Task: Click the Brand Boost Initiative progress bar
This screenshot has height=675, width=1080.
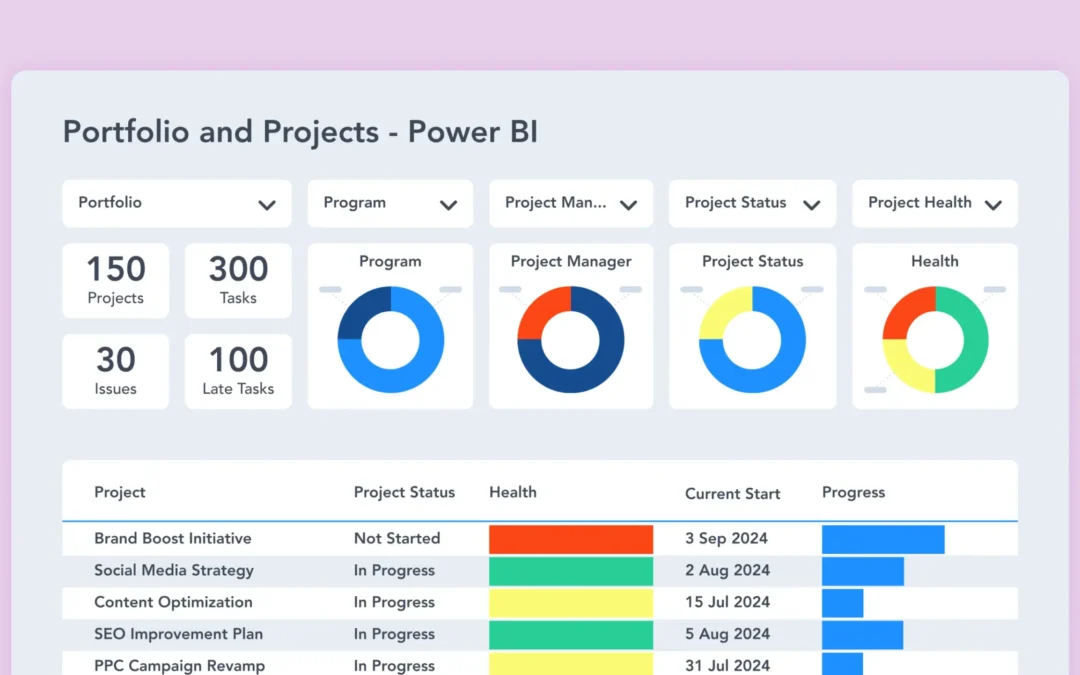Action: point(880,538)
